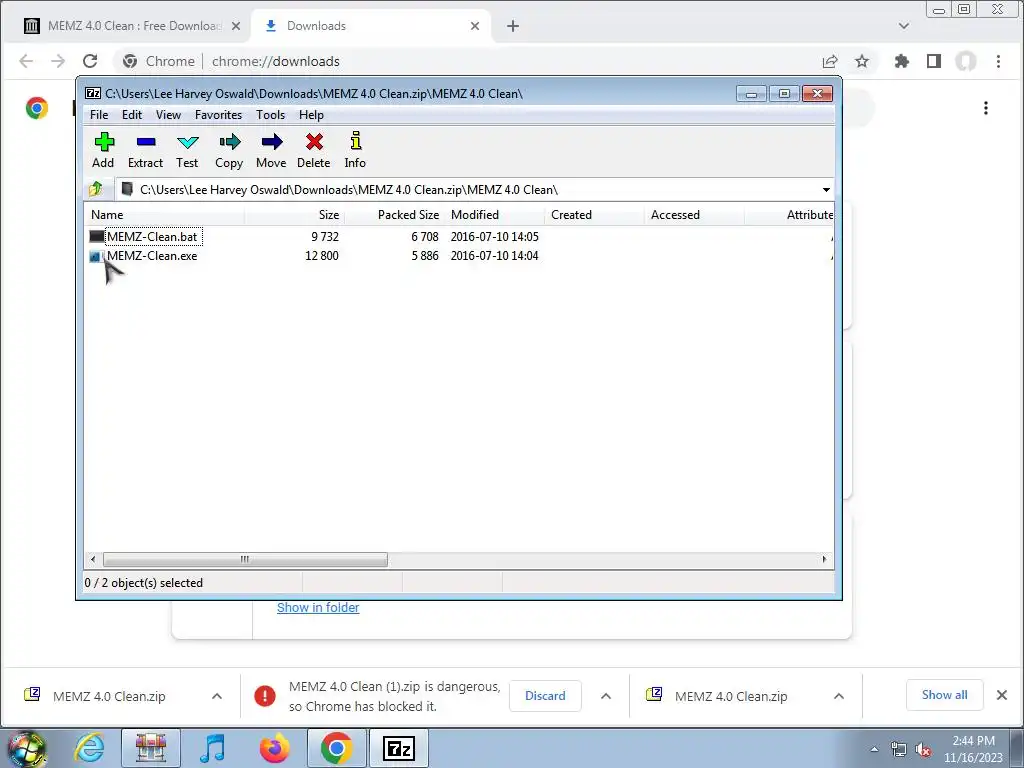Sort by the Created column header
The image size is (1024, 768).
(x=594, y=215)
